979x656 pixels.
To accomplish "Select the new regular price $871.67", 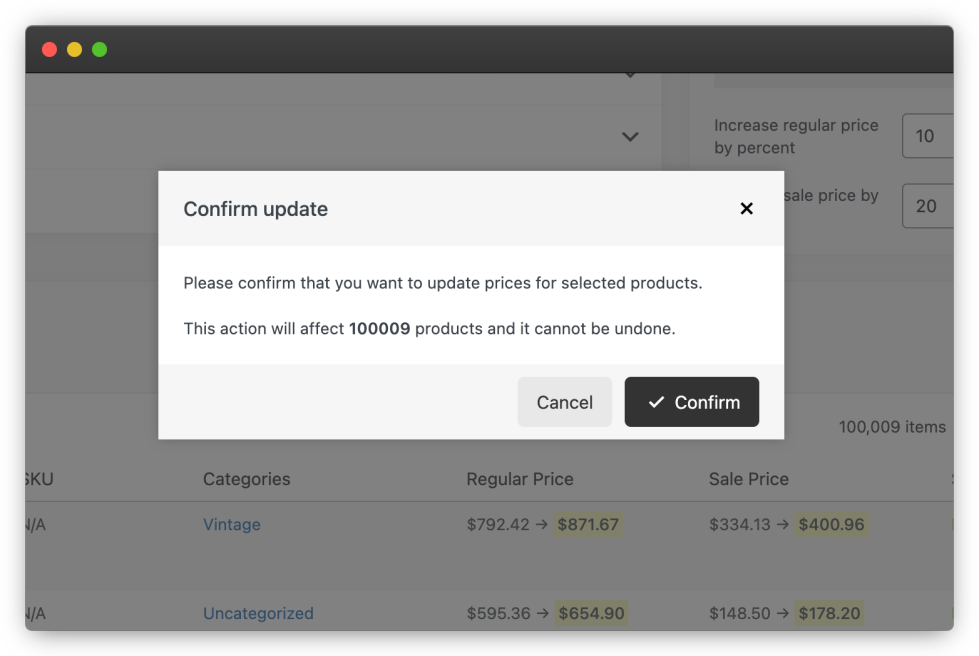I will (x=588, y=524).
